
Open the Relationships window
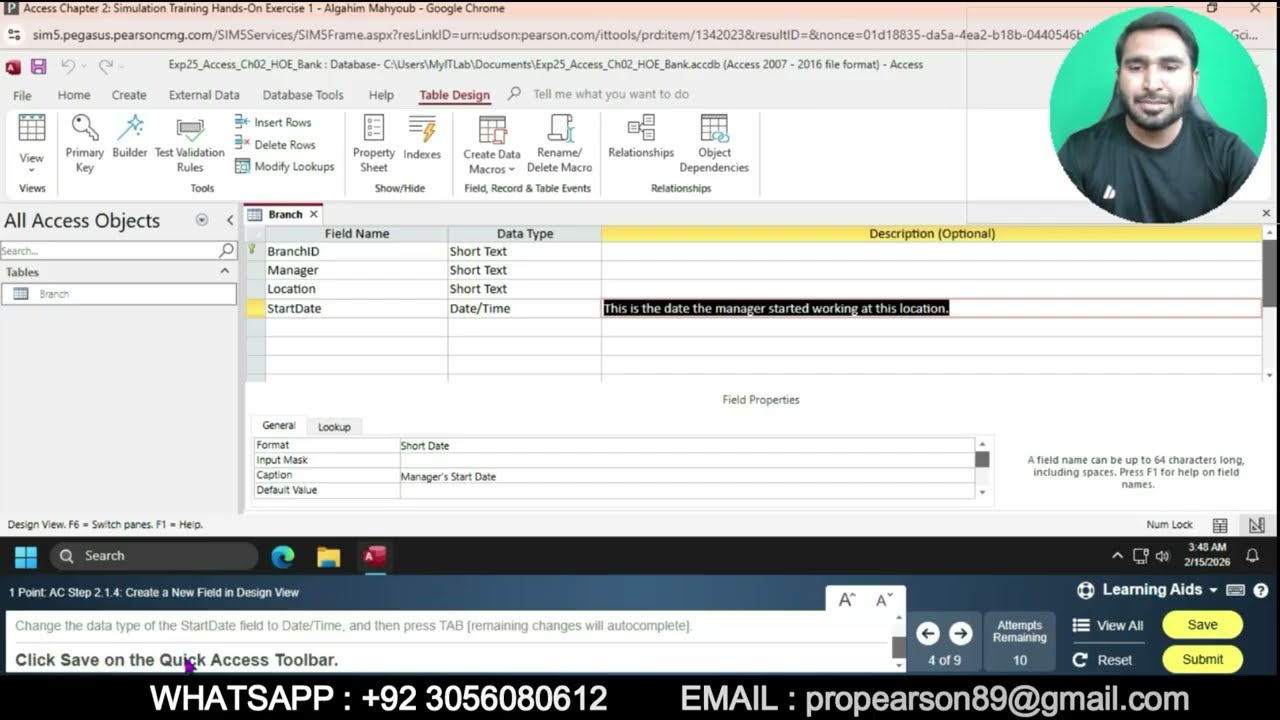coord(641,137)
